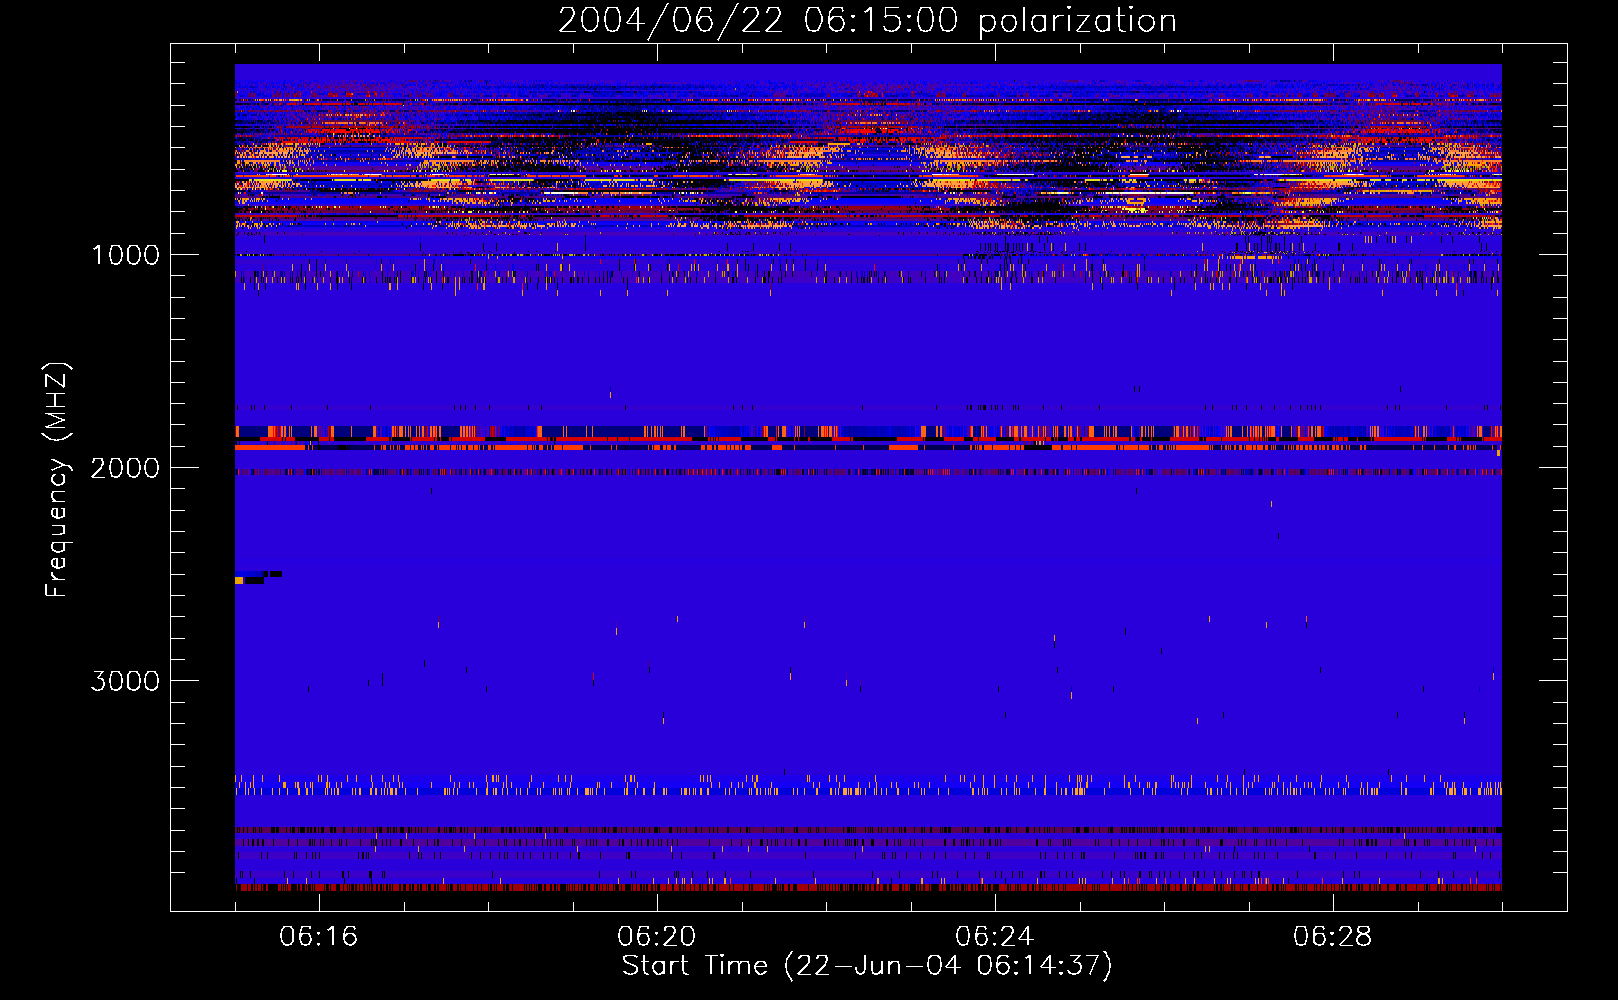This screenshot has width=1618, height=1000.
Task: Select the 06:24 time tick label
Action: (995, 937)
